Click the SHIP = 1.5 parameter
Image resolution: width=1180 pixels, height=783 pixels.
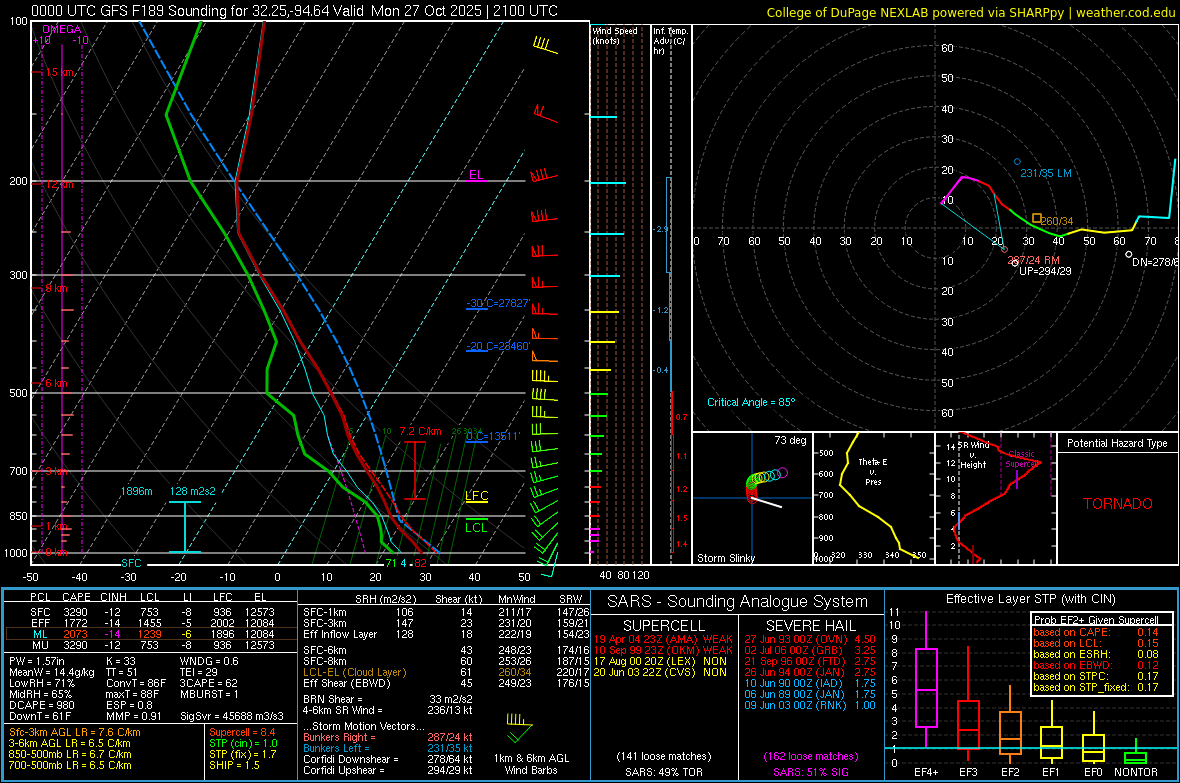(x=234, y=765)
